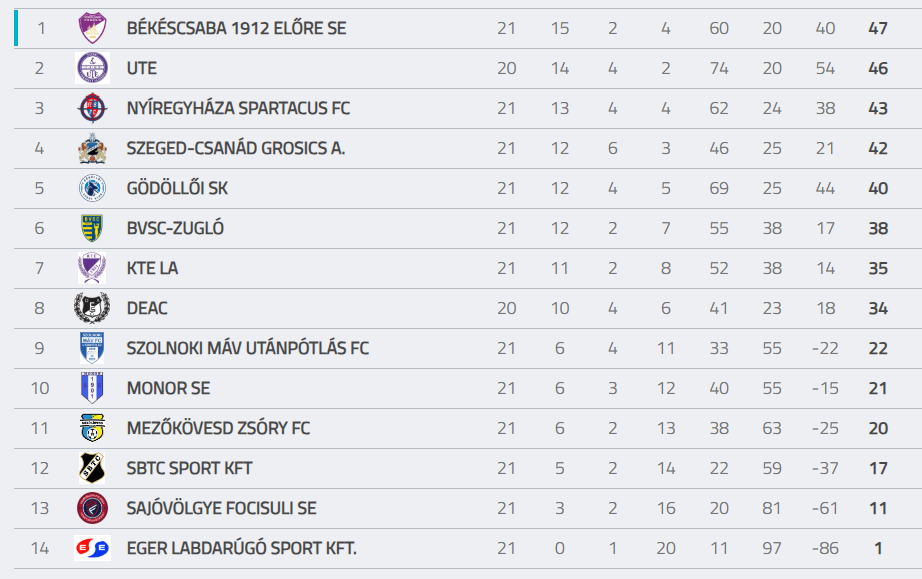Click the Monor SE club crest
The width and height of the screenshot is (922, 579).
tap(92, 388)
